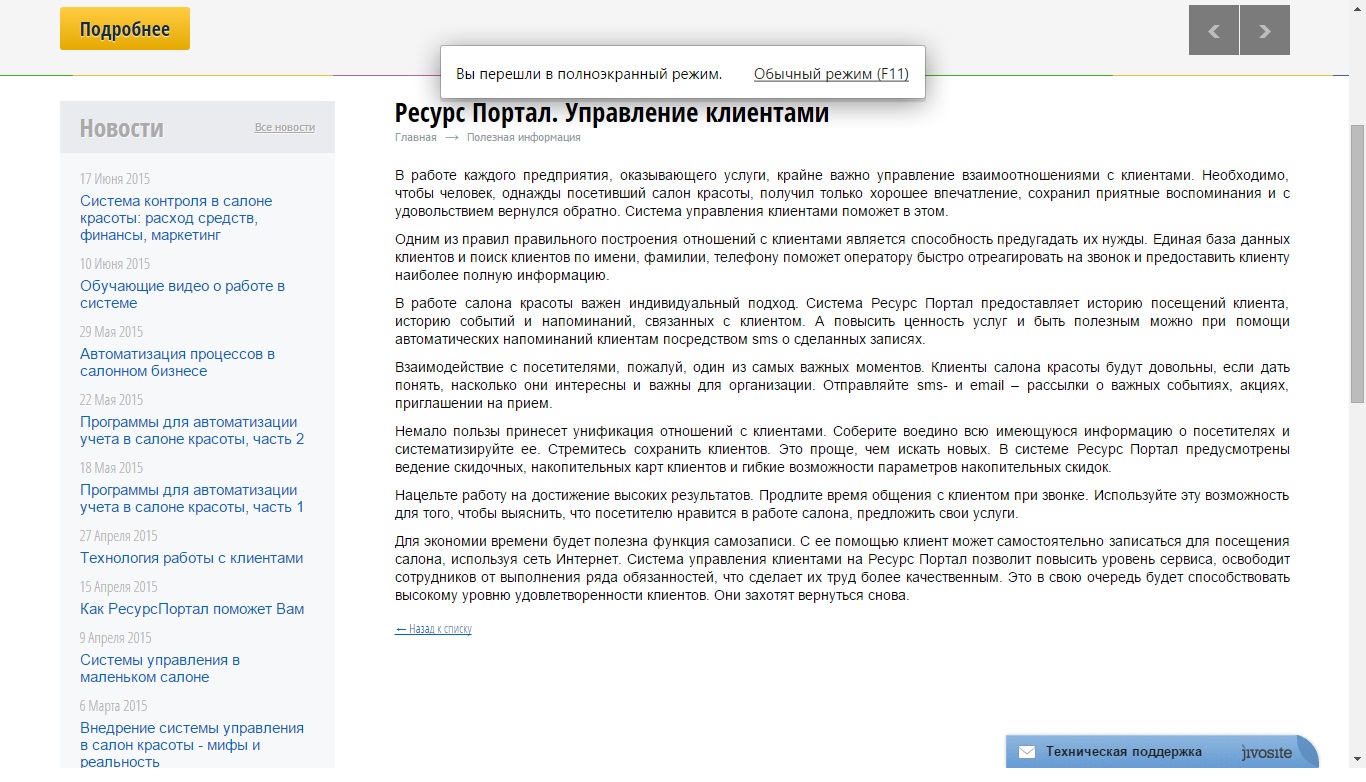Click the date 22 Мая 2015

tap(111, 400)
